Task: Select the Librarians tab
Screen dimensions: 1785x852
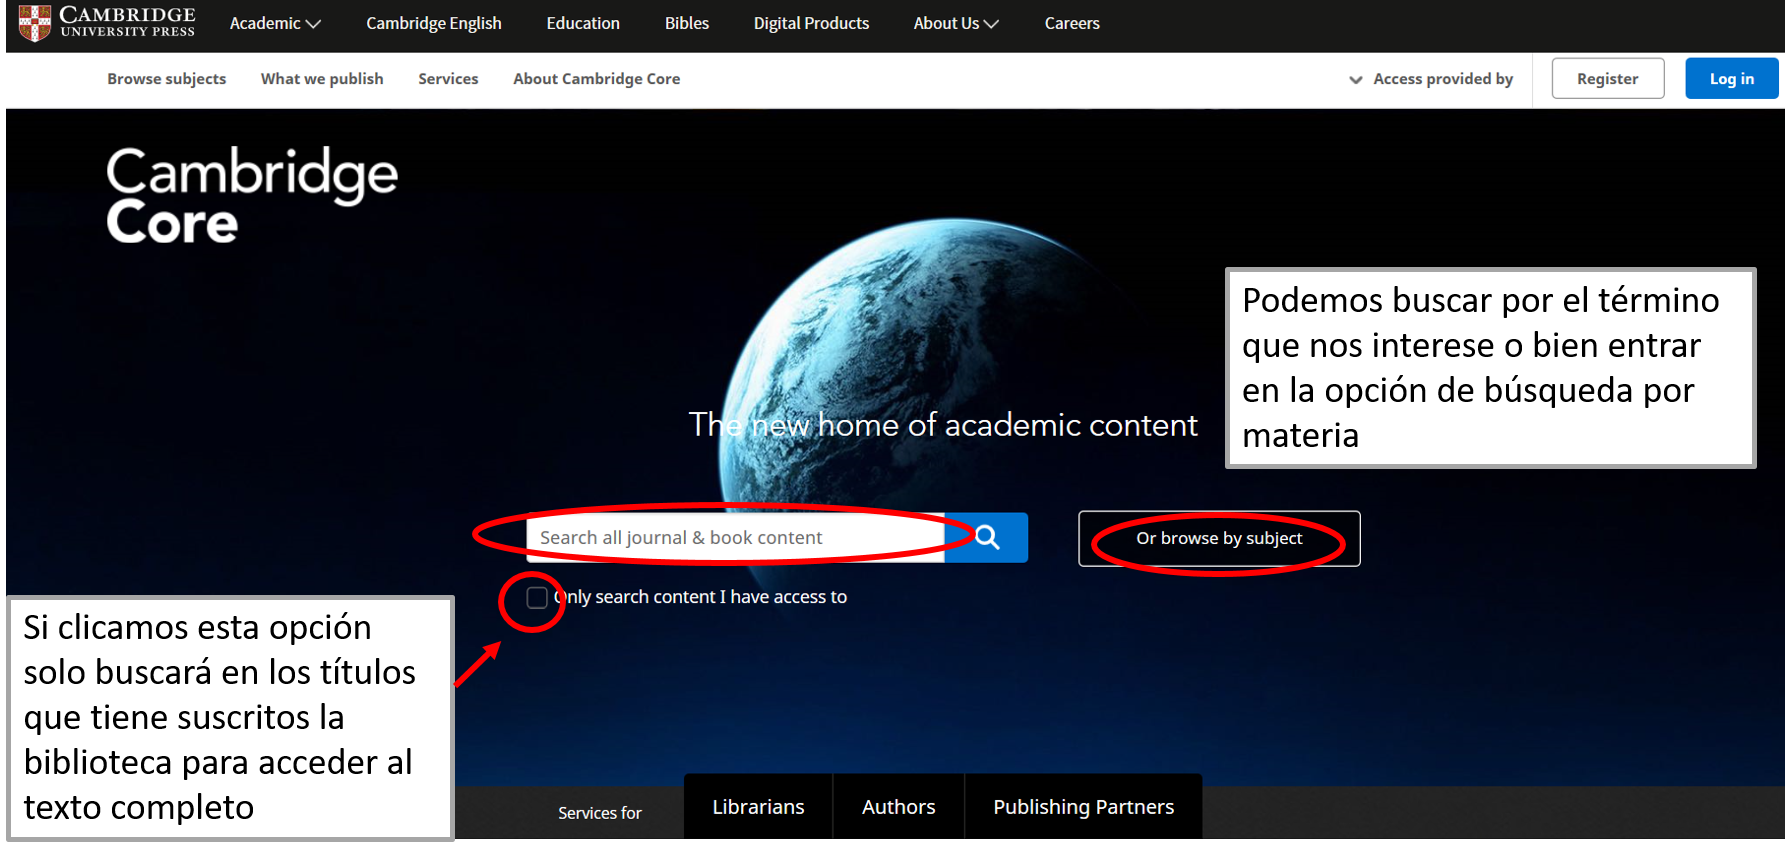Action: tap(758, 807)
